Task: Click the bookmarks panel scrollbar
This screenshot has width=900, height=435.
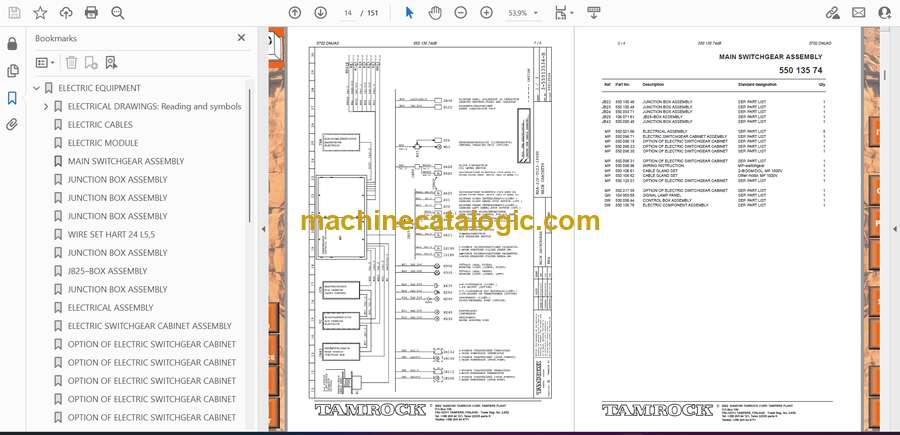Action: 249,155
